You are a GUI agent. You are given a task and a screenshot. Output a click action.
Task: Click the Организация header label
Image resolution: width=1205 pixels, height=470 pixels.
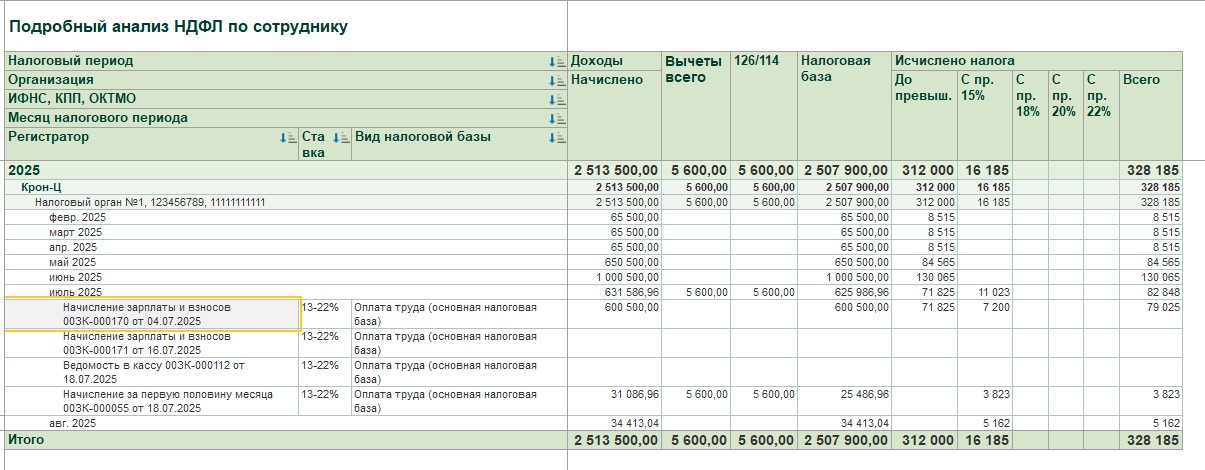tap(51, 80)
